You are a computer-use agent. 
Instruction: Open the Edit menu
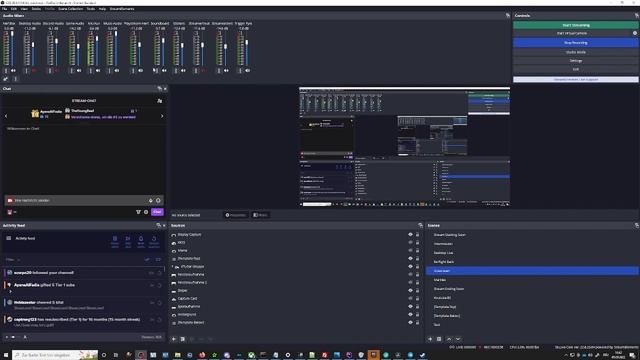14,9
